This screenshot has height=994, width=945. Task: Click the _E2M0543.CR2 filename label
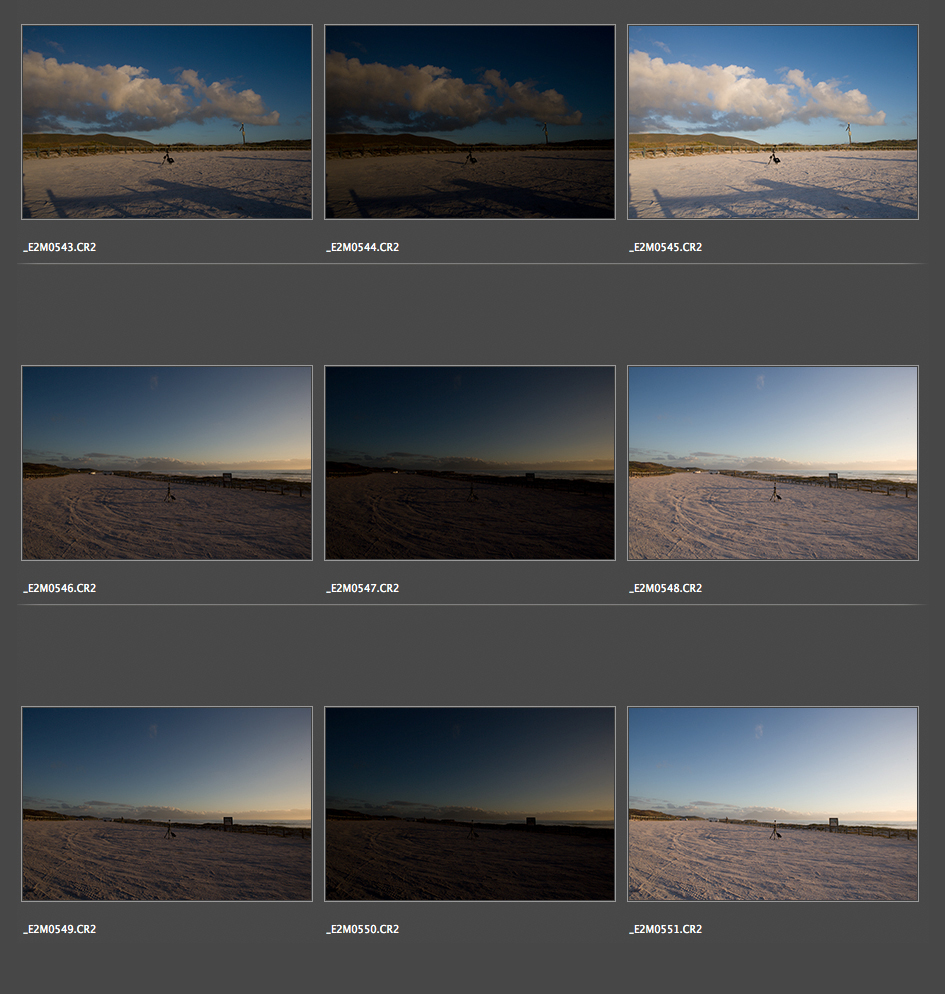(x=59, y=247)
